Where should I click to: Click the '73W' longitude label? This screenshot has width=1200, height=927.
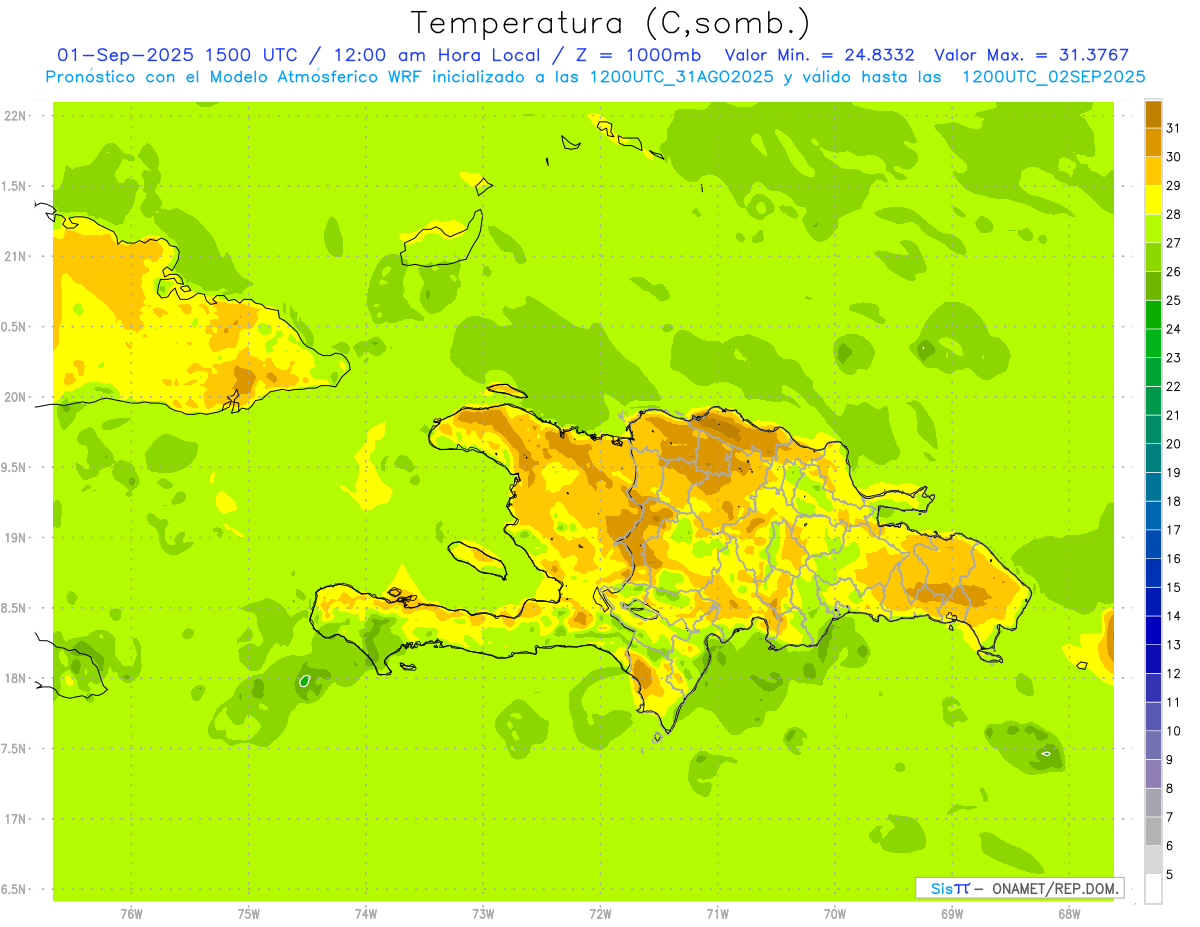[x=483, y=914]
